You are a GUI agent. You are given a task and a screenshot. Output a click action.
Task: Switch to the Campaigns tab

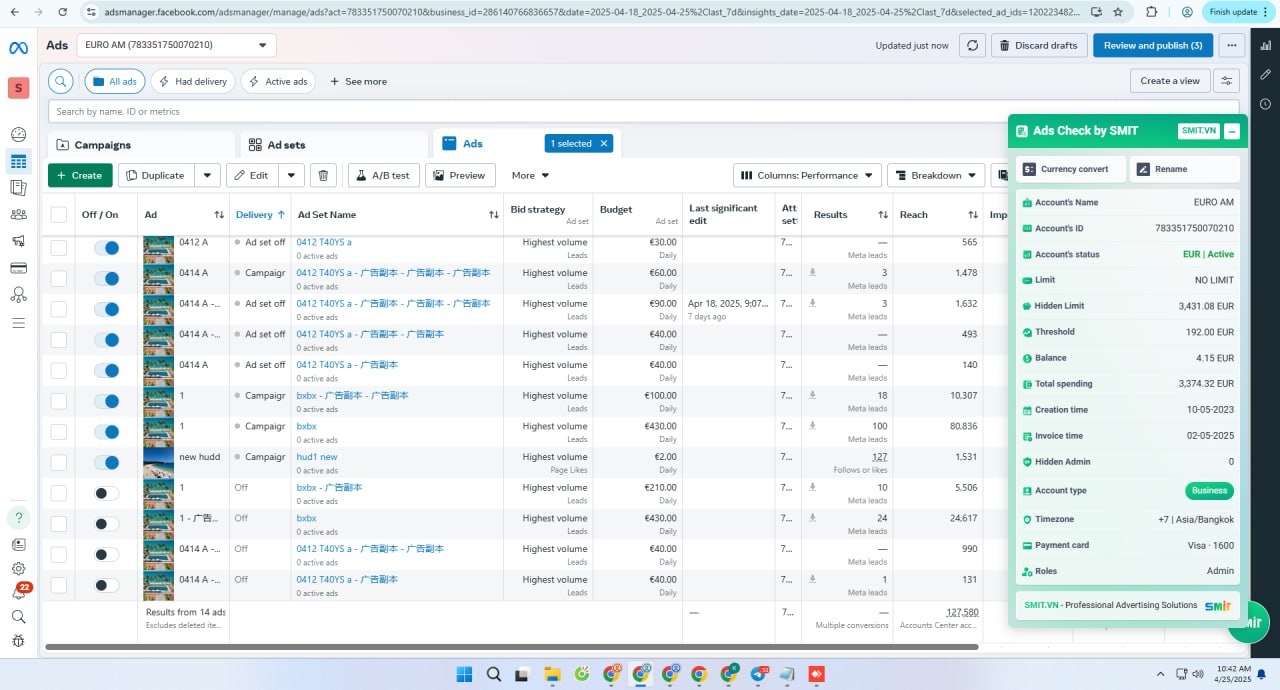point(141,145)
